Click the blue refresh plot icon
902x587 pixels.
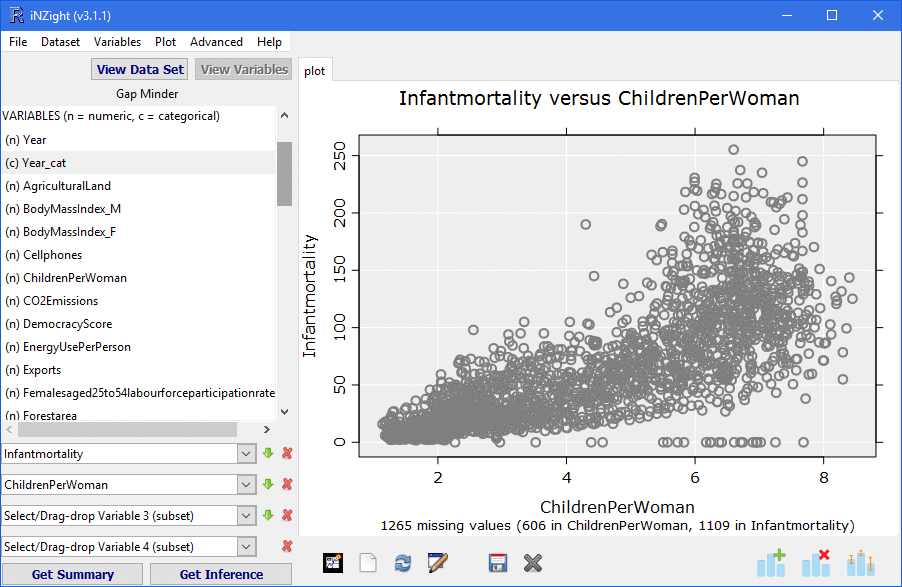[x=403, y=563]
